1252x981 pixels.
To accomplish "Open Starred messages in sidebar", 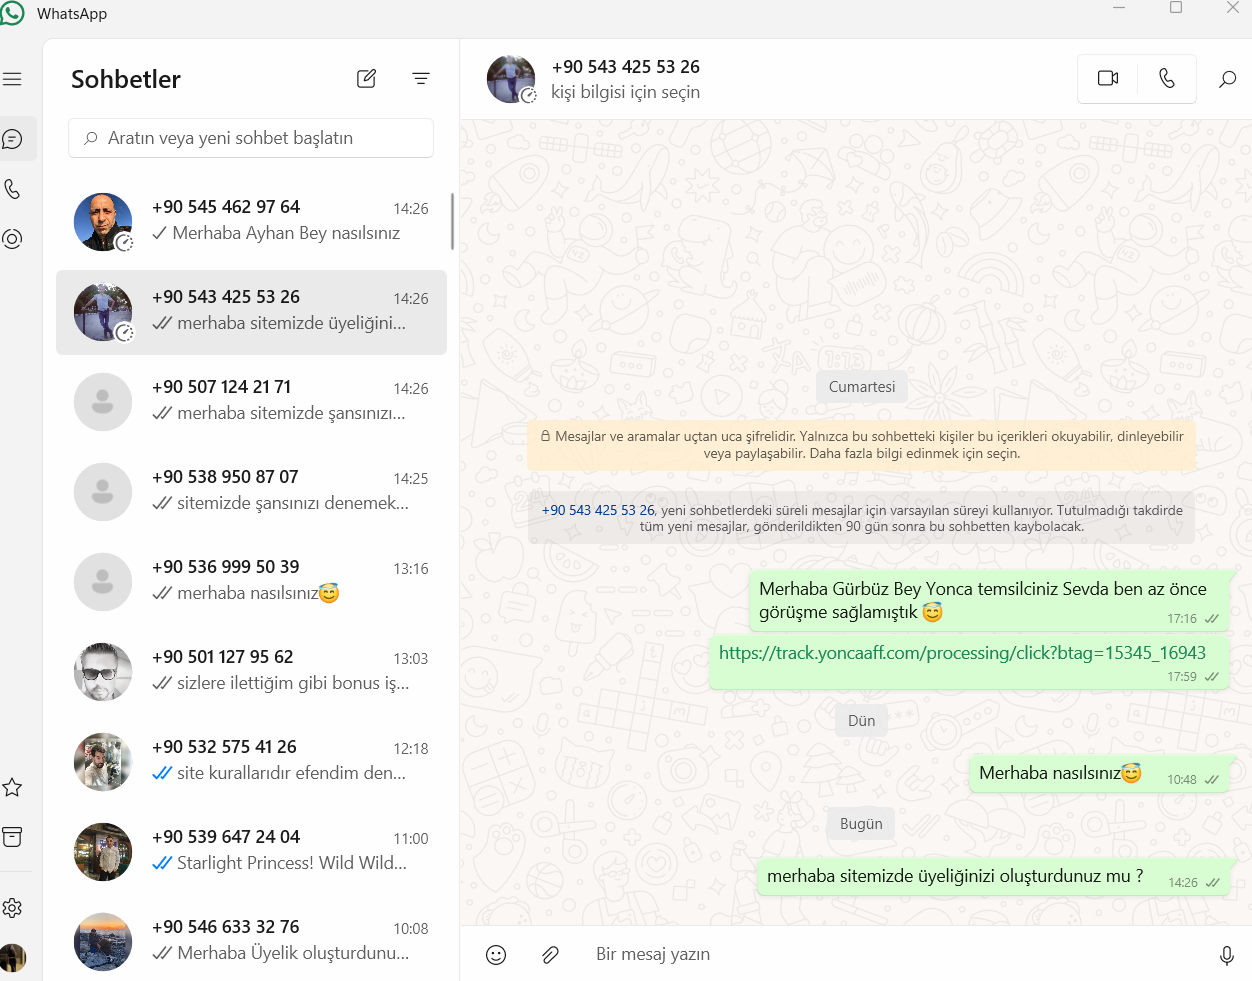I will coord(12,787).
